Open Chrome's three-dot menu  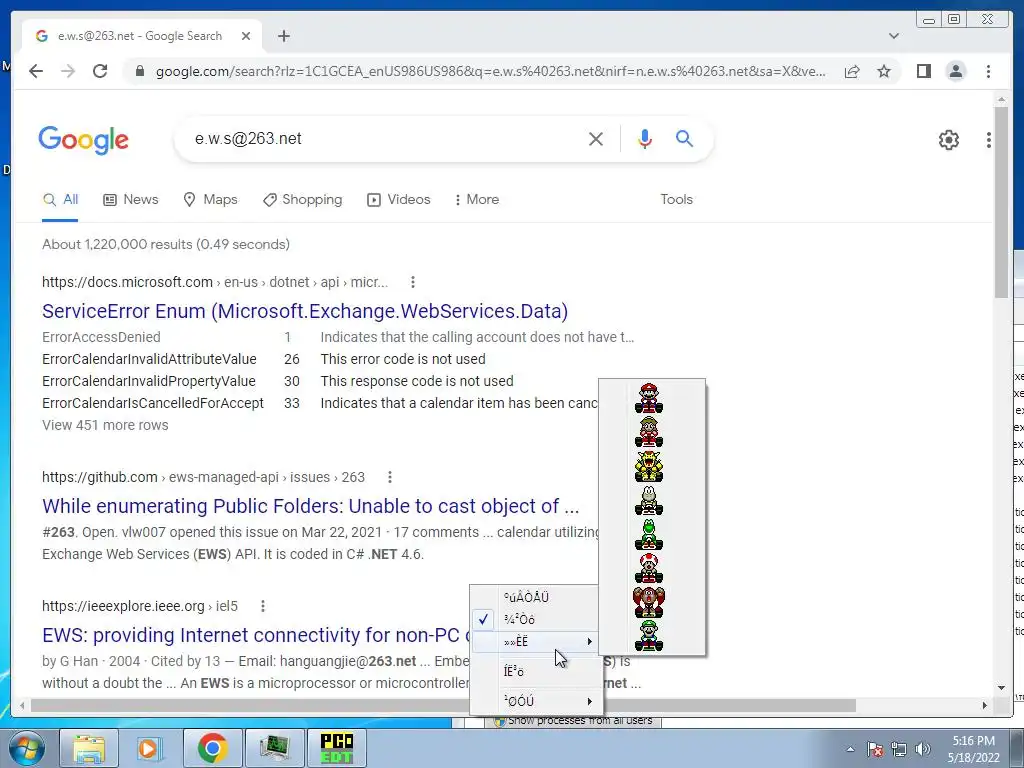pos(988,71)
